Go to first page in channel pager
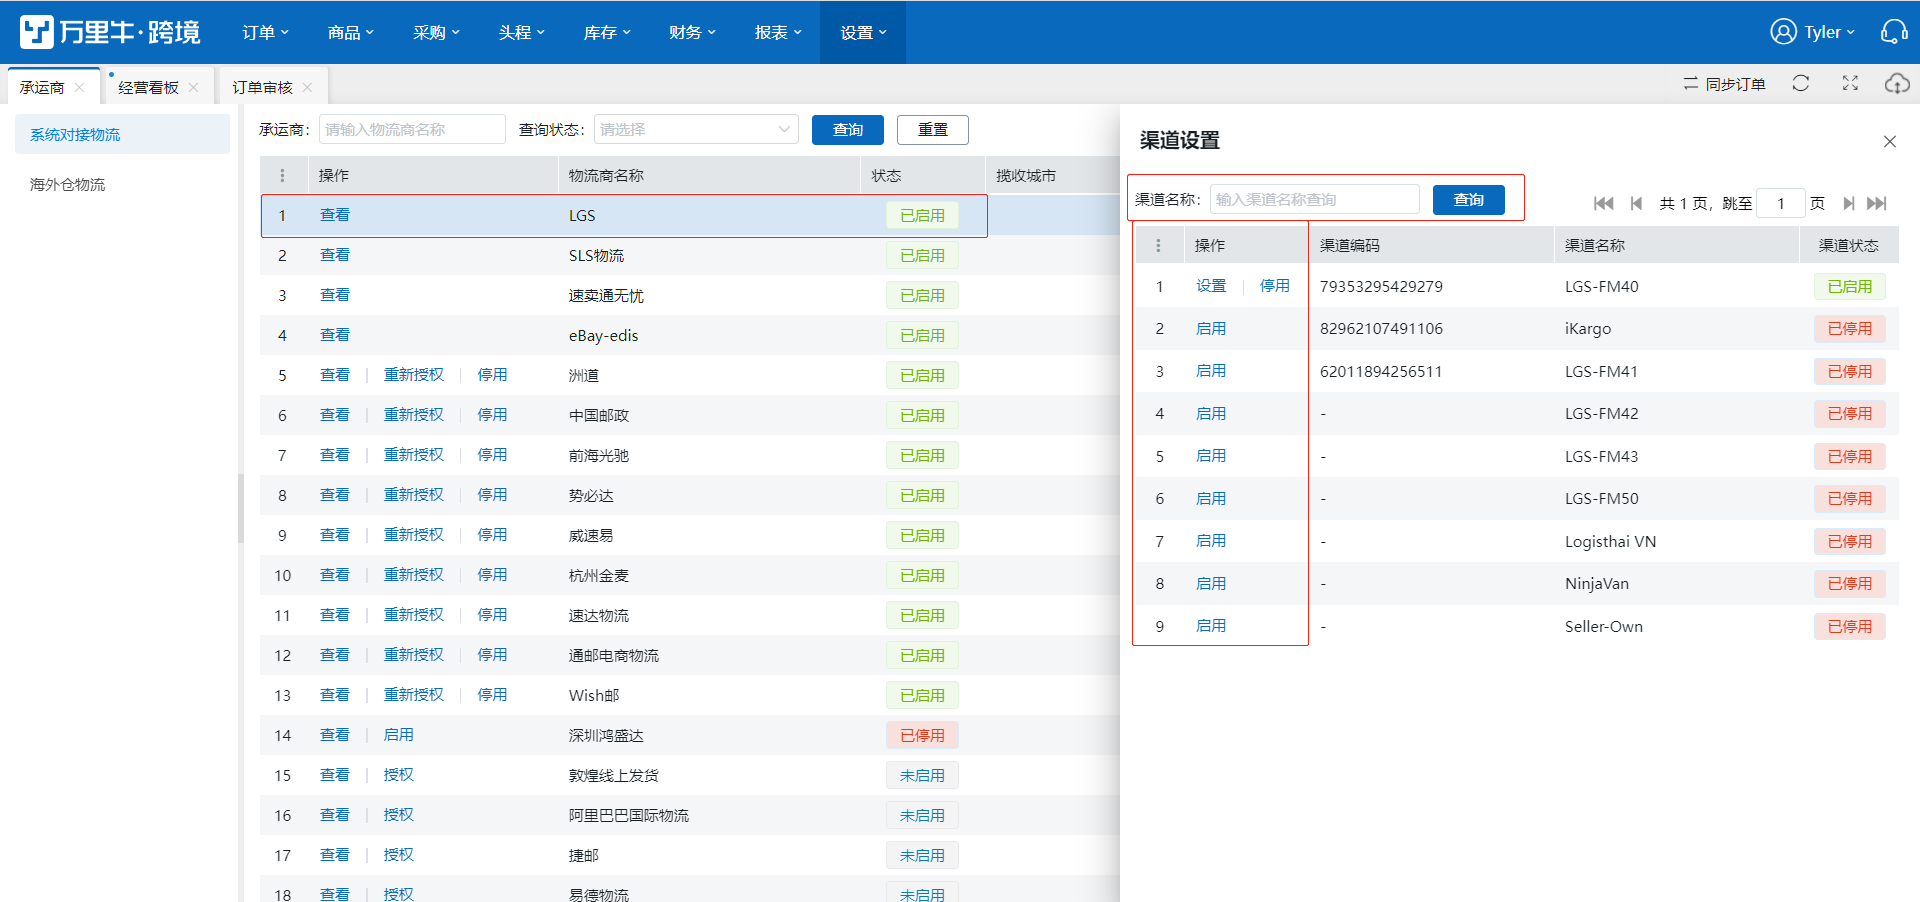Viewport: 1920px width, 902px height. [x=1603, y=203]
